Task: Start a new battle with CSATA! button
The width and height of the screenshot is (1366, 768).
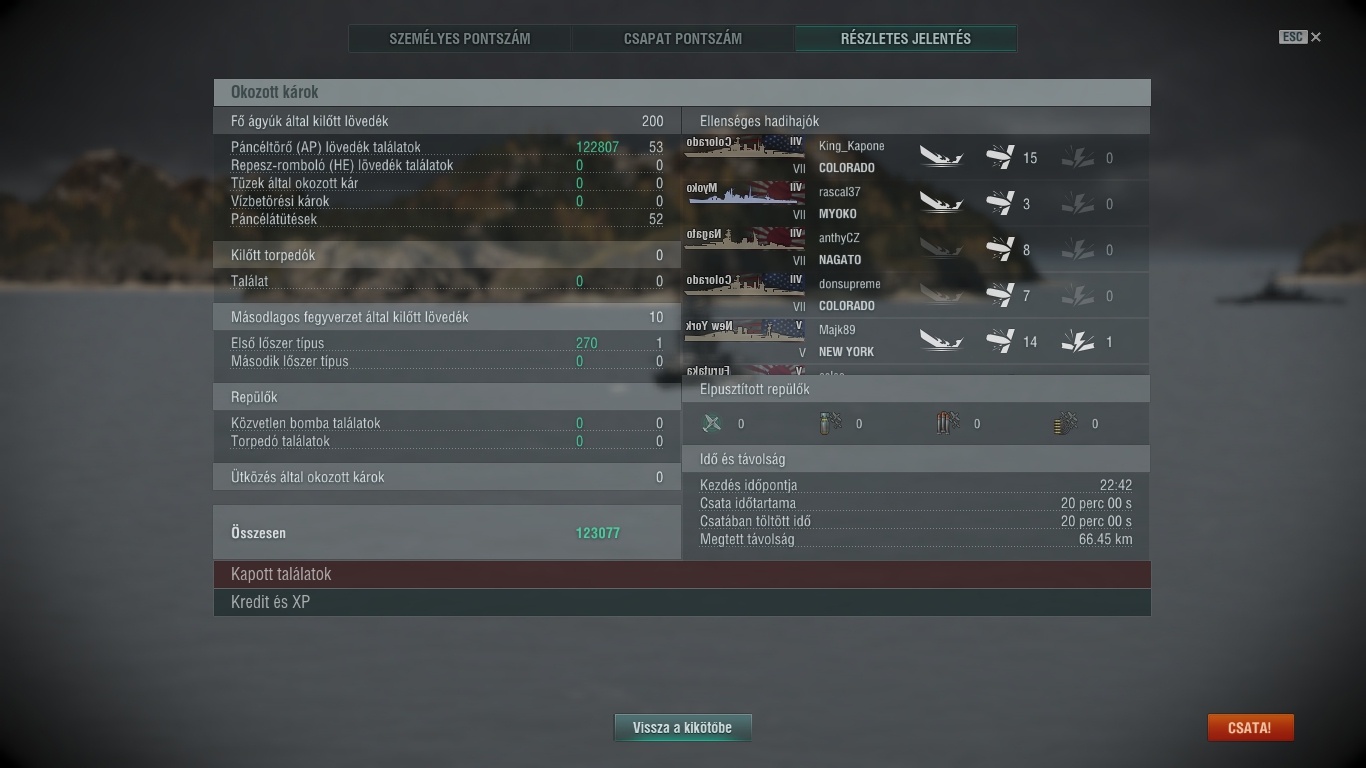Action: 1250,728
